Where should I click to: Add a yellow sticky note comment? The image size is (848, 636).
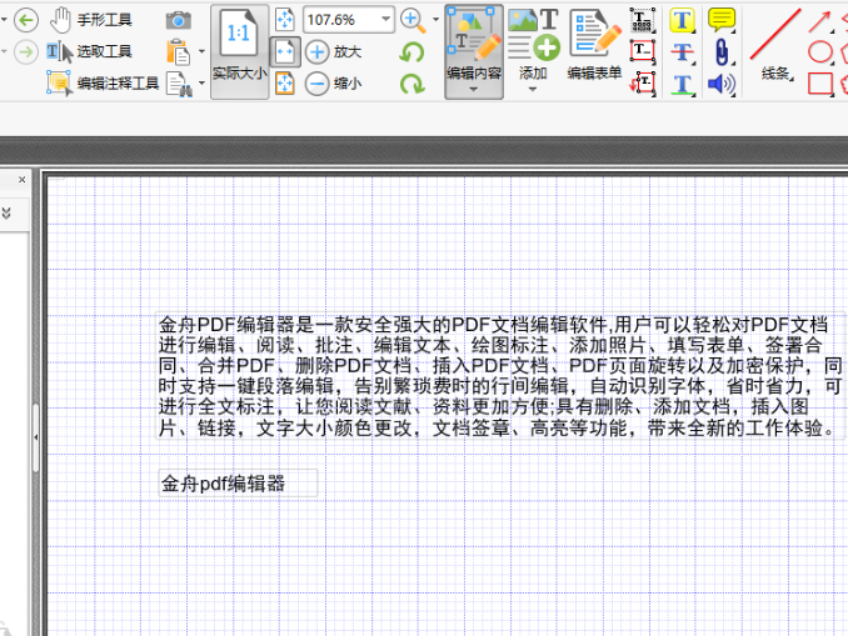[721, 20]
